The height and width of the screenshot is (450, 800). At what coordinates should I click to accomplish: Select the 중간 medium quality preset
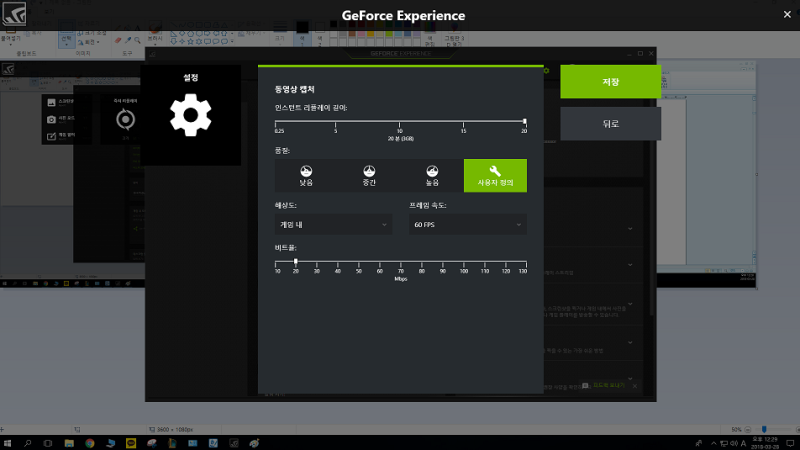pyautogui.click(x=369, y=176)
